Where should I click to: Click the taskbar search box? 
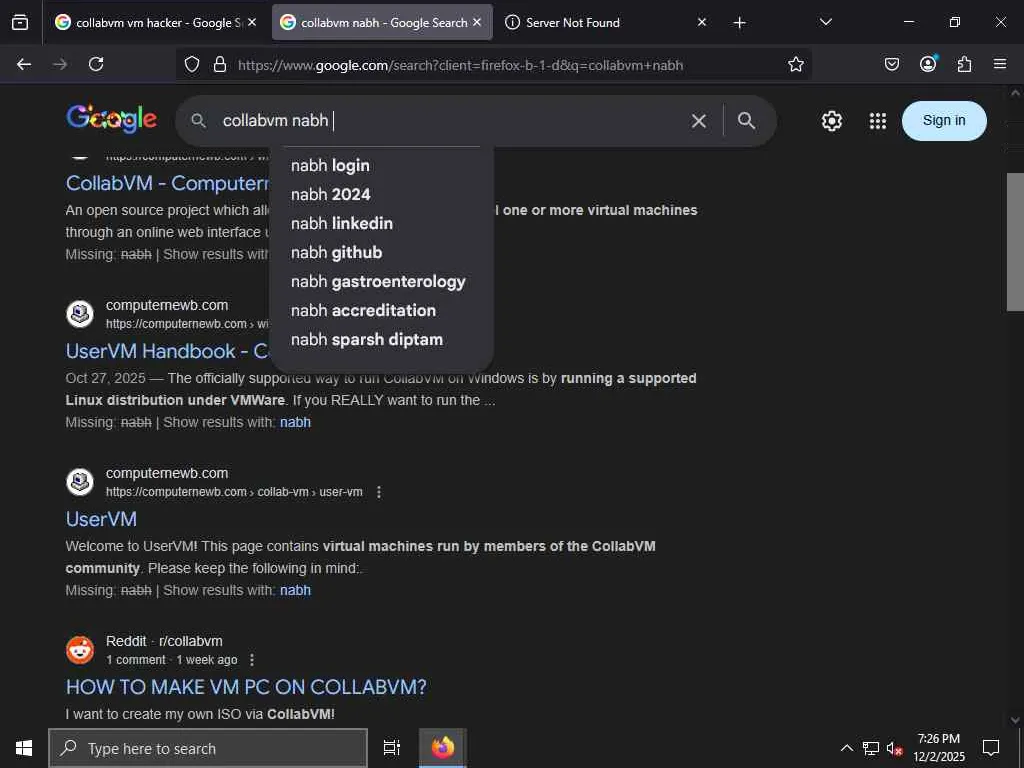click(x=208, y=748)
